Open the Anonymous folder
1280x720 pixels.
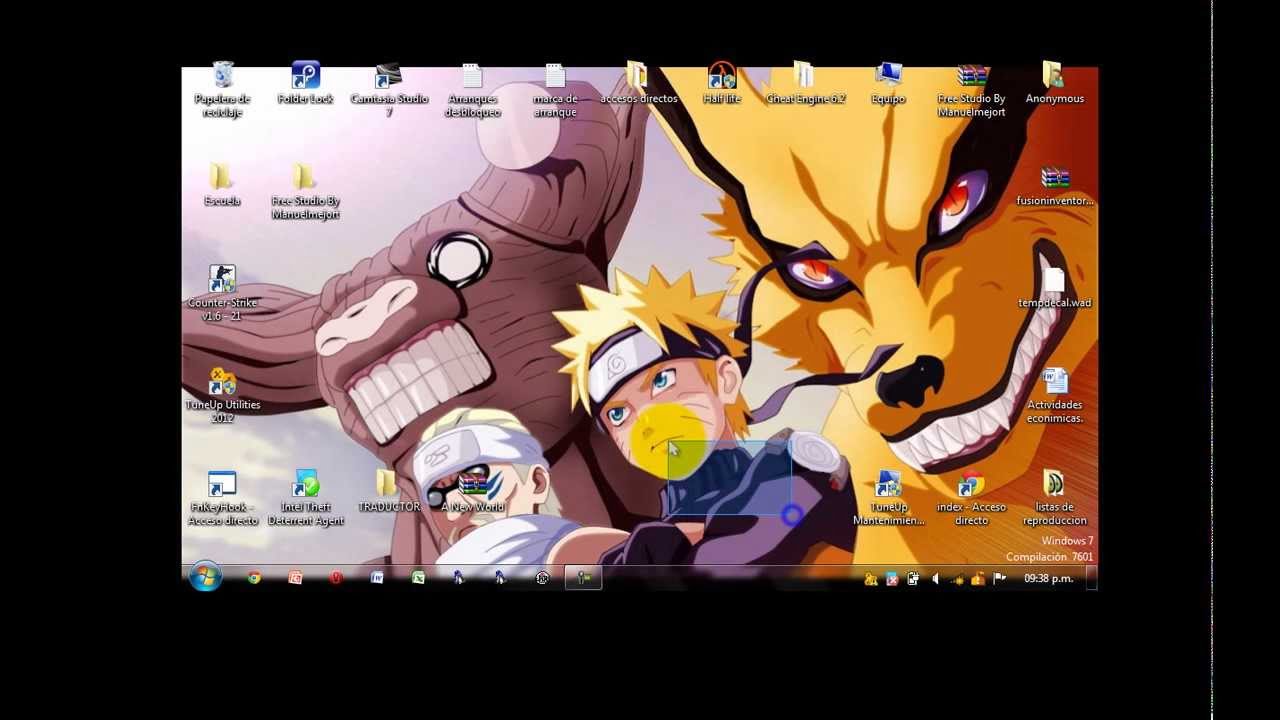point(1054,83)
